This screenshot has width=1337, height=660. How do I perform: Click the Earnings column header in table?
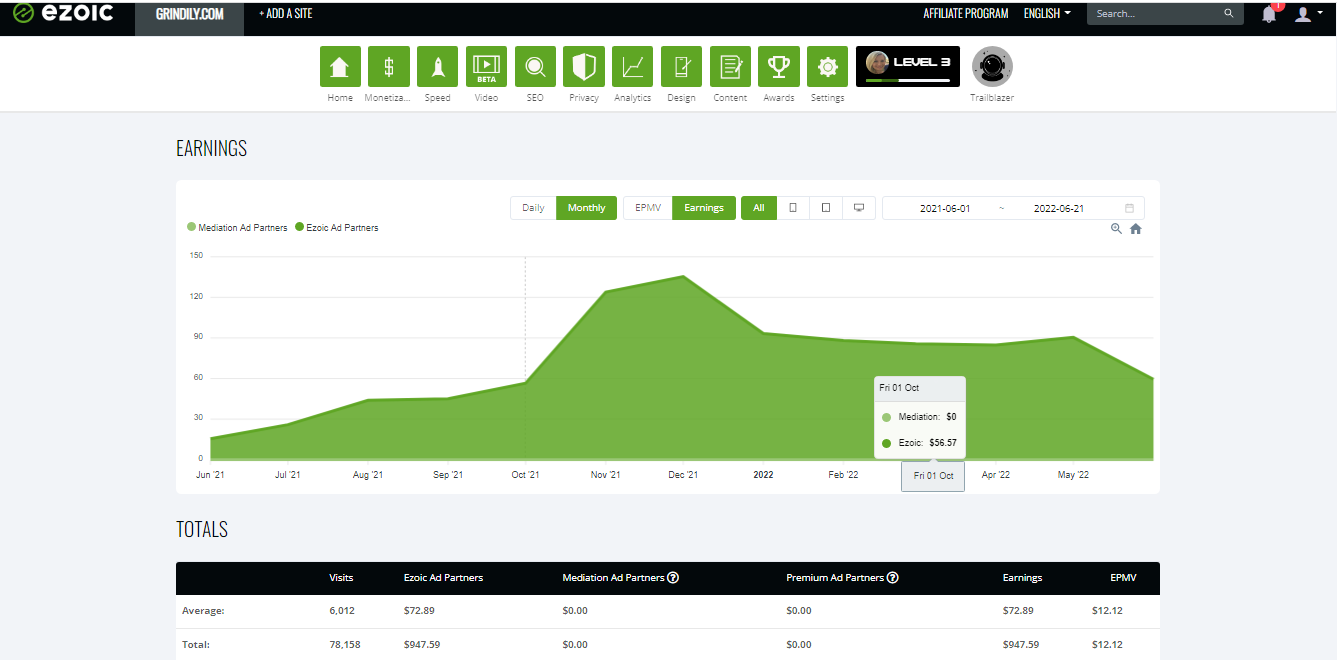pos(1022,578)
